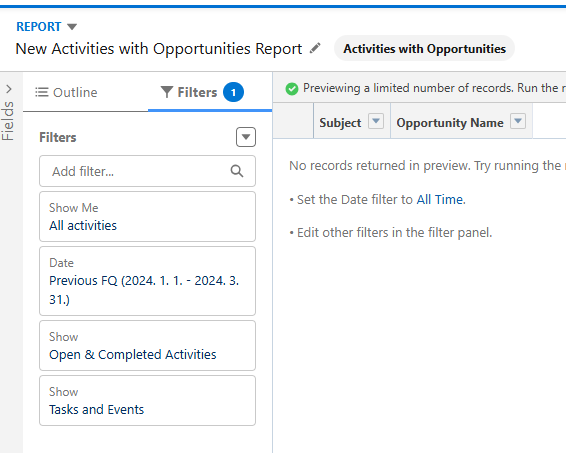This screenshot has height=453, width=566.
Task: Click the search magnifier in Add filter
Action: [x=237, y=171]
